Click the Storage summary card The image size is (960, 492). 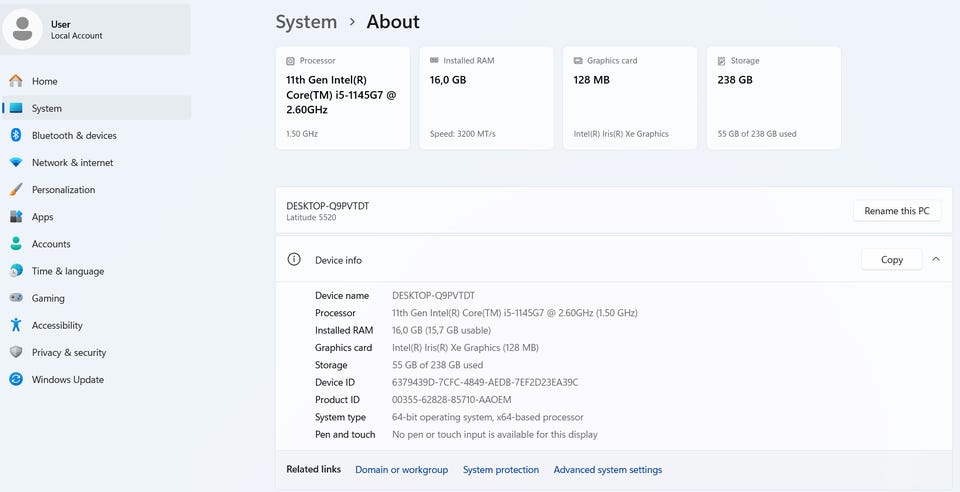774,98
